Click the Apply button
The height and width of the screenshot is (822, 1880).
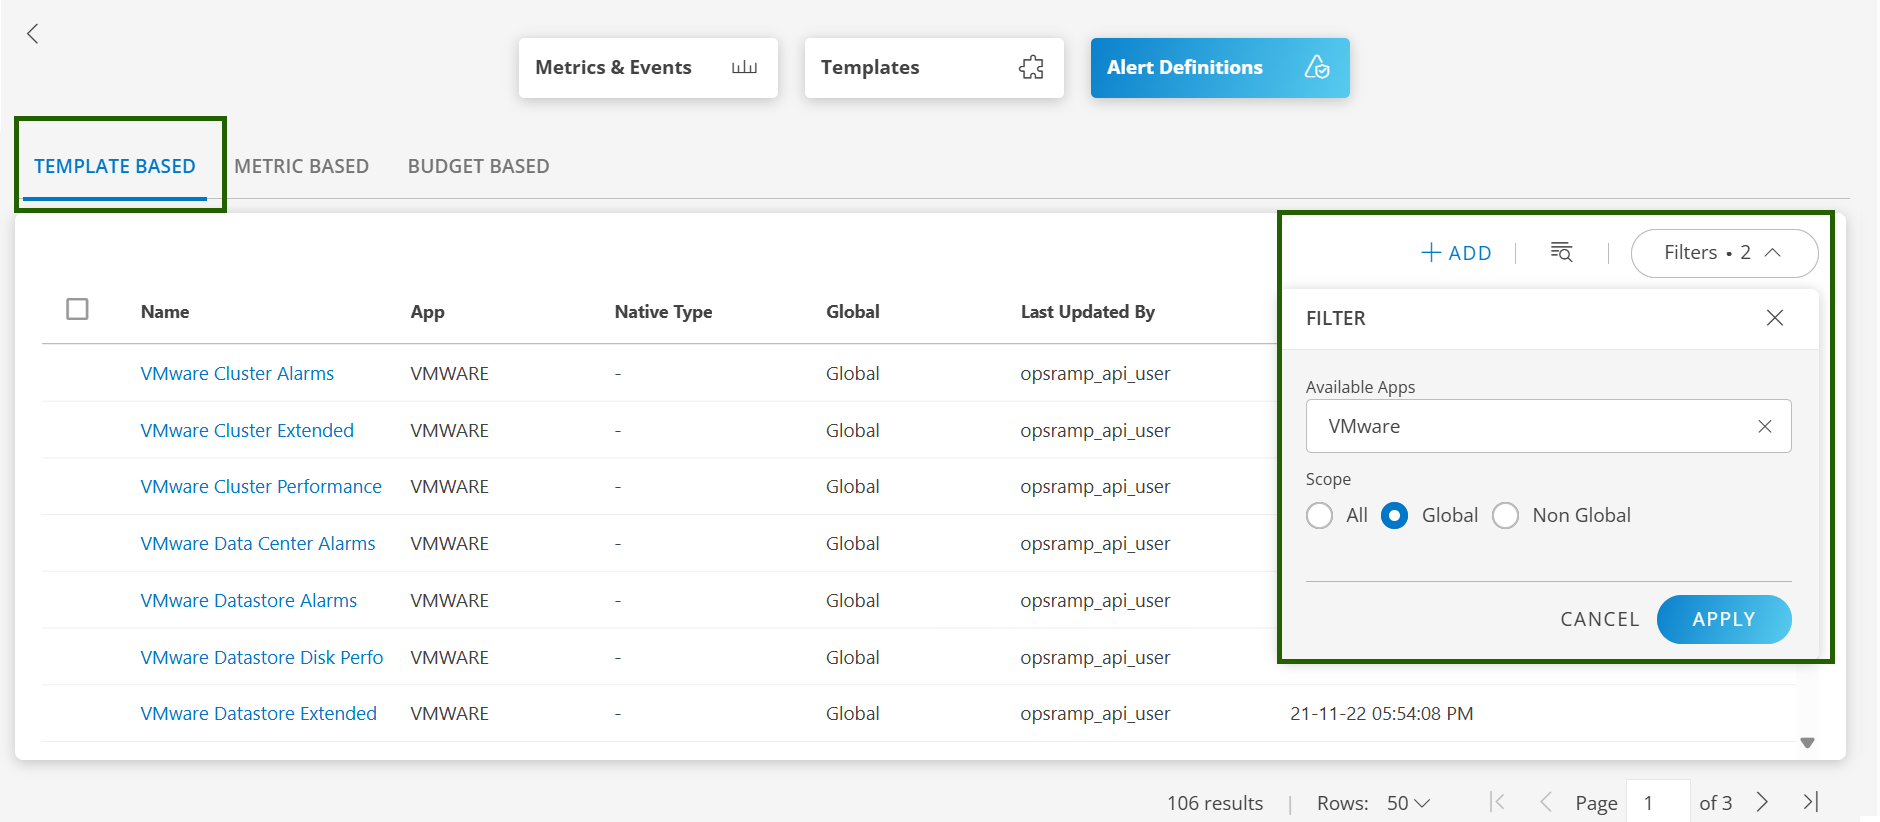1723,620
